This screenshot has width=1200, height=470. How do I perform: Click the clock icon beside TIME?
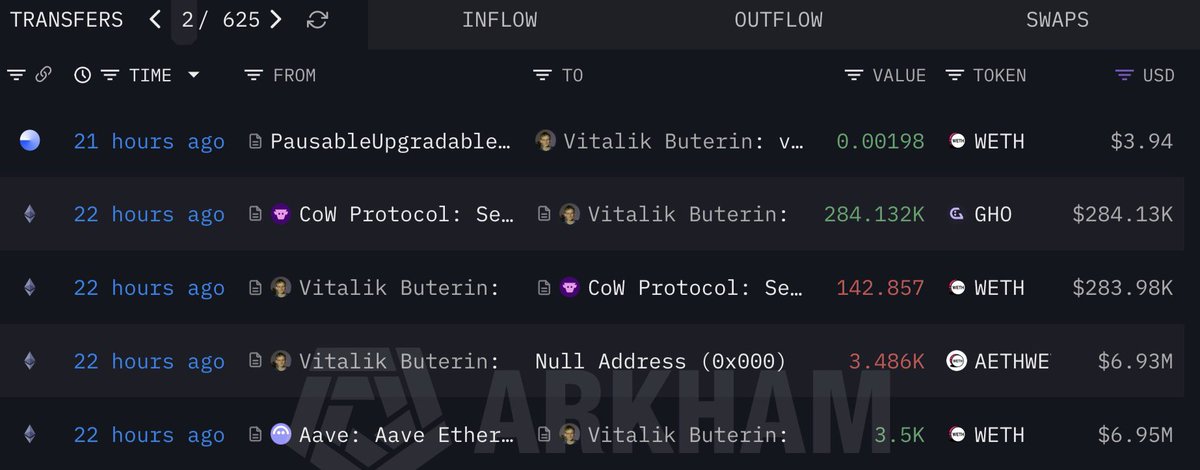(83, 75)
